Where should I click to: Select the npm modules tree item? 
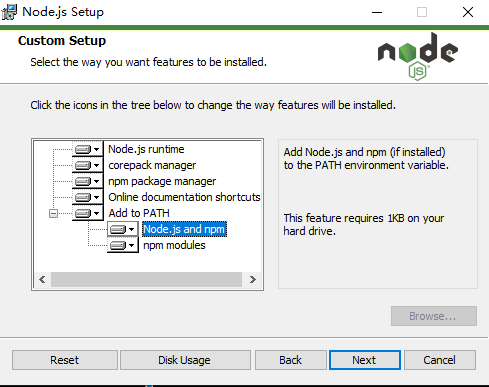click(x=174, y=245)
